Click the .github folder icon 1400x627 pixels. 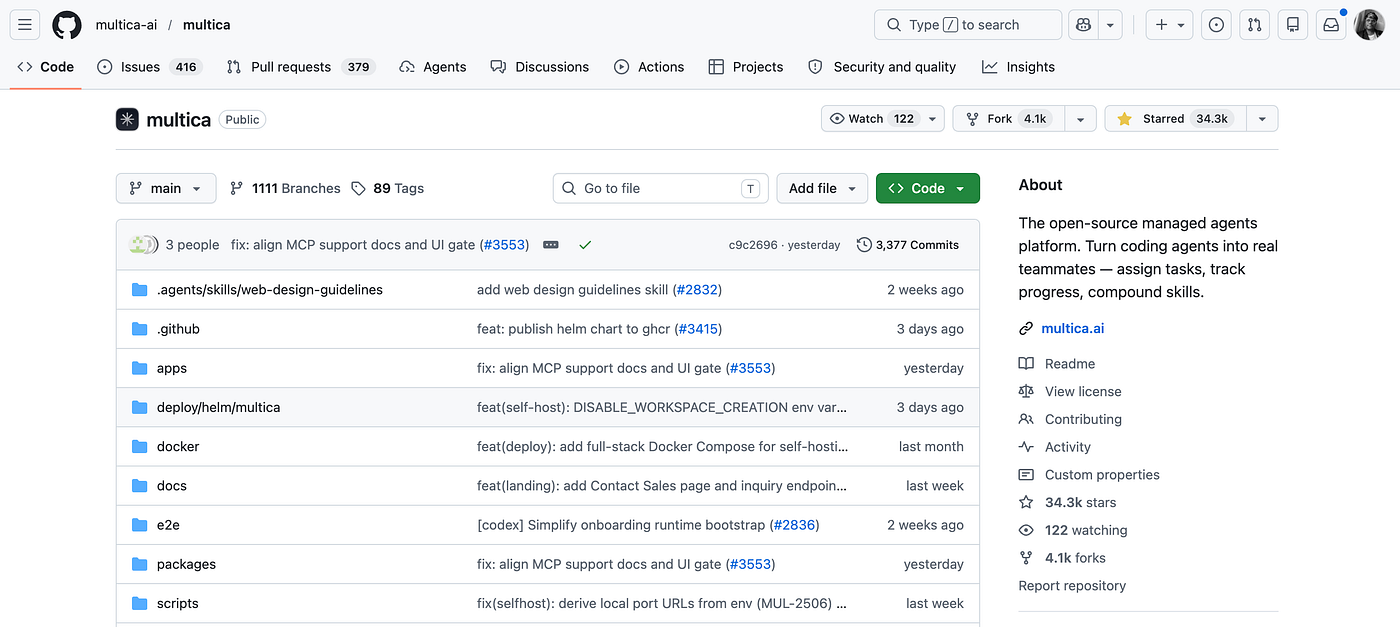click(x=140, y=329)
